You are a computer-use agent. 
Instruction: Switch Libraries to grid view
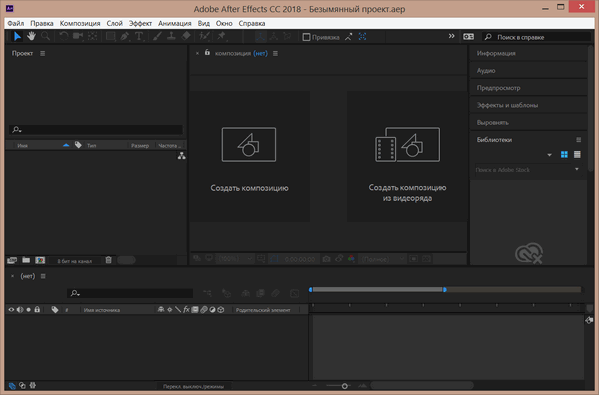tap(564, 154)
